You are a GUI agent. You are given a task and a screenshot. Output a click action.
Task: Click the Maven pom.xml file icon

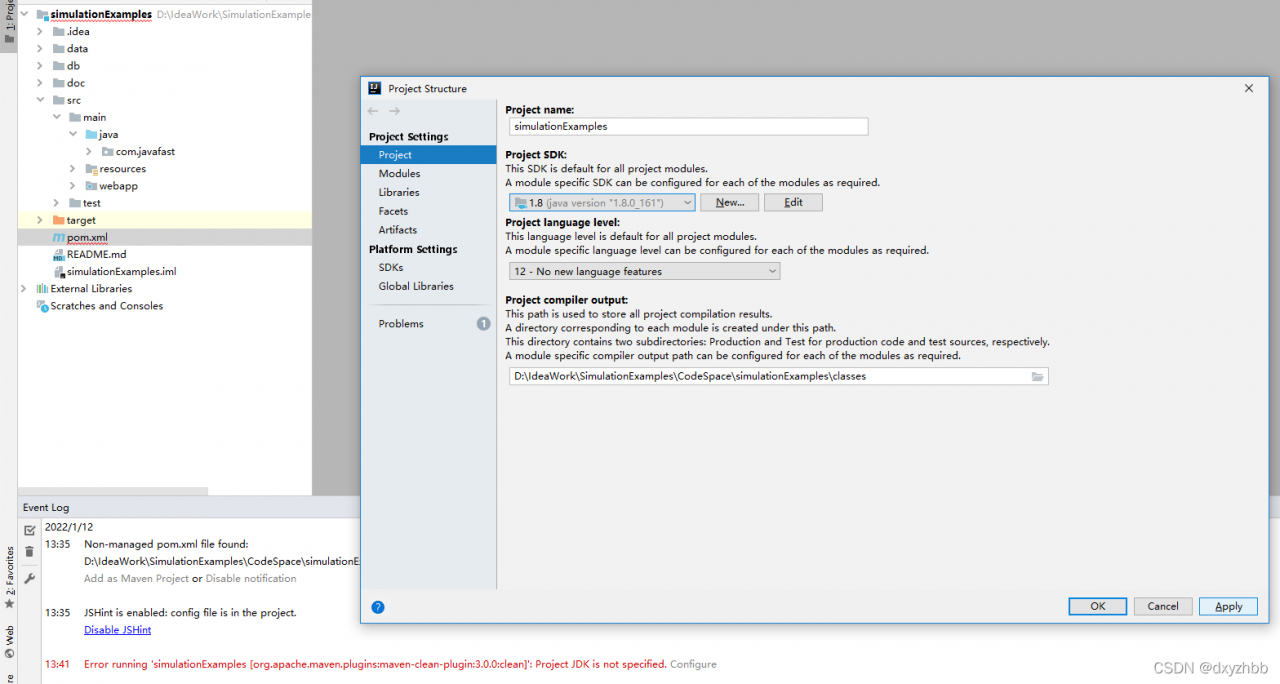point(58,238)
